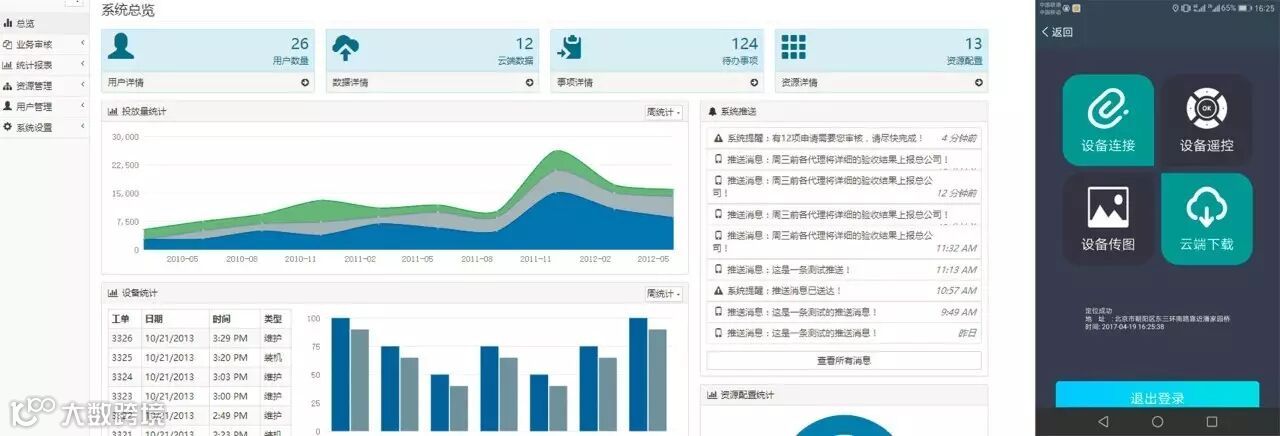The image size is (1280, 436).
Task: Expand the 统计报表 sidebar menu
Action: 43,65
